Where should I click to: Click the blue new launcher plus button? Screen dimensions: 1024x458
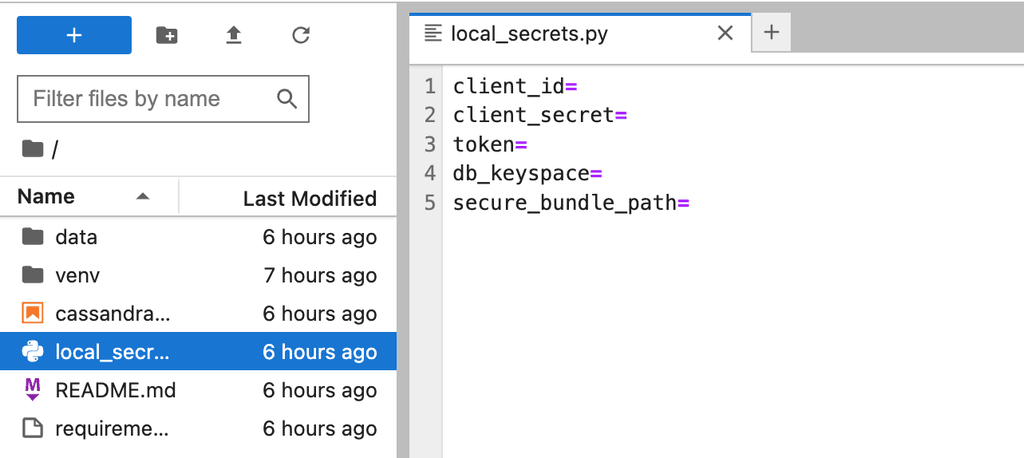[74, 35]
